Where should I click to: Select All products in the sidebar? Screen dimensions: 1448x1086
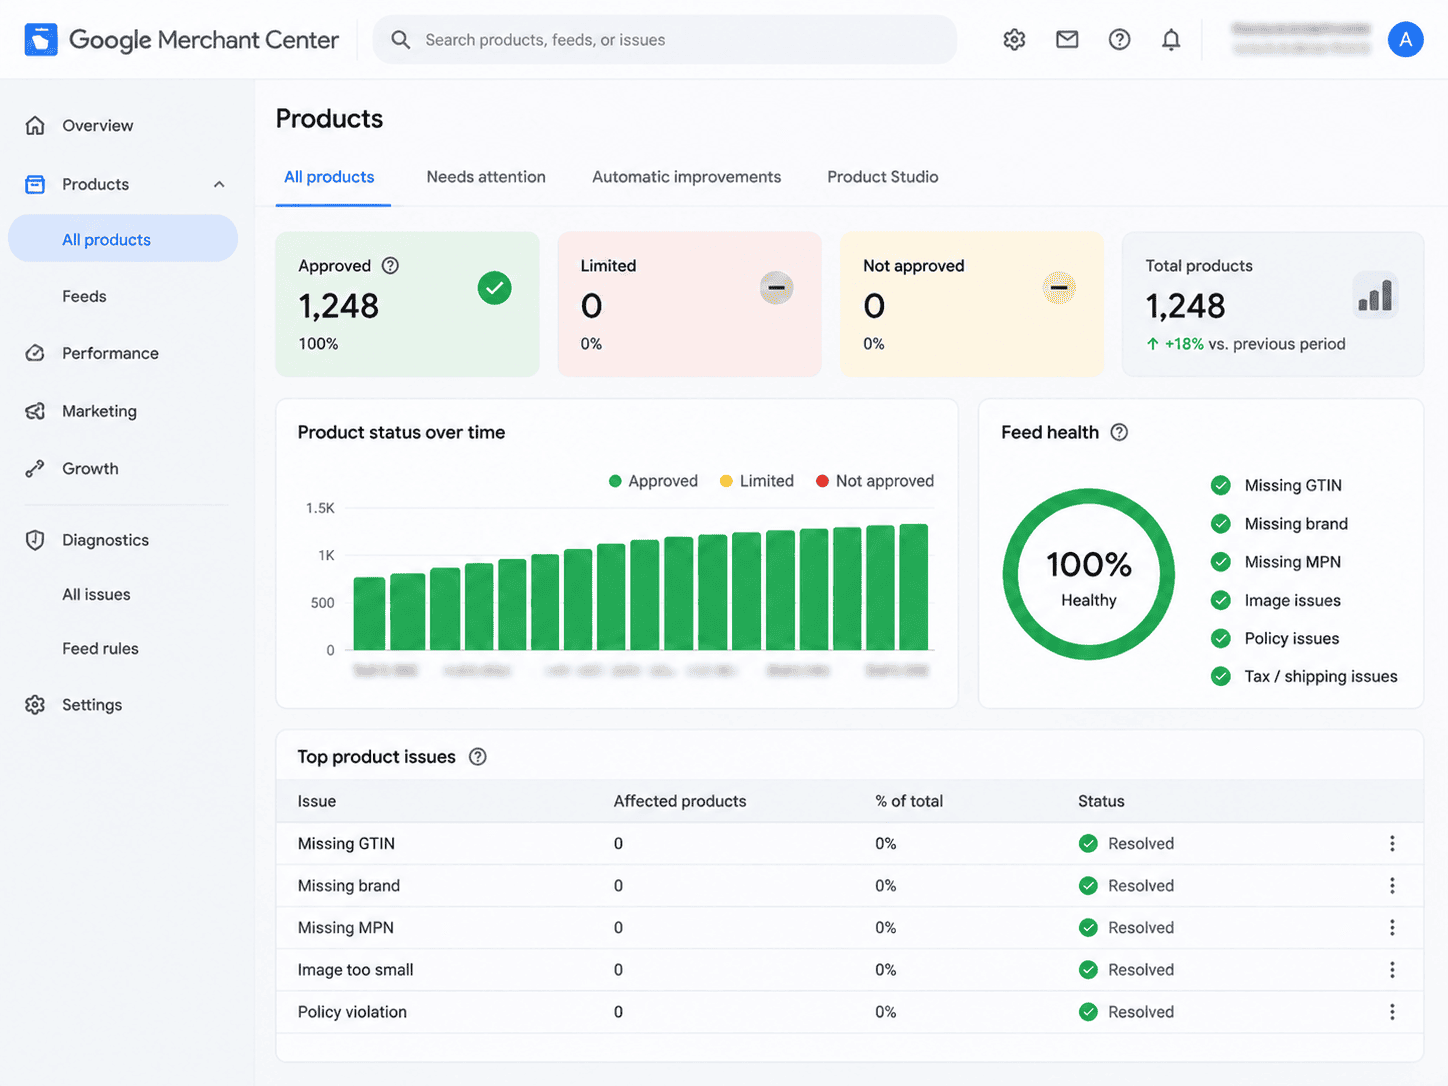tap(123, 239)
